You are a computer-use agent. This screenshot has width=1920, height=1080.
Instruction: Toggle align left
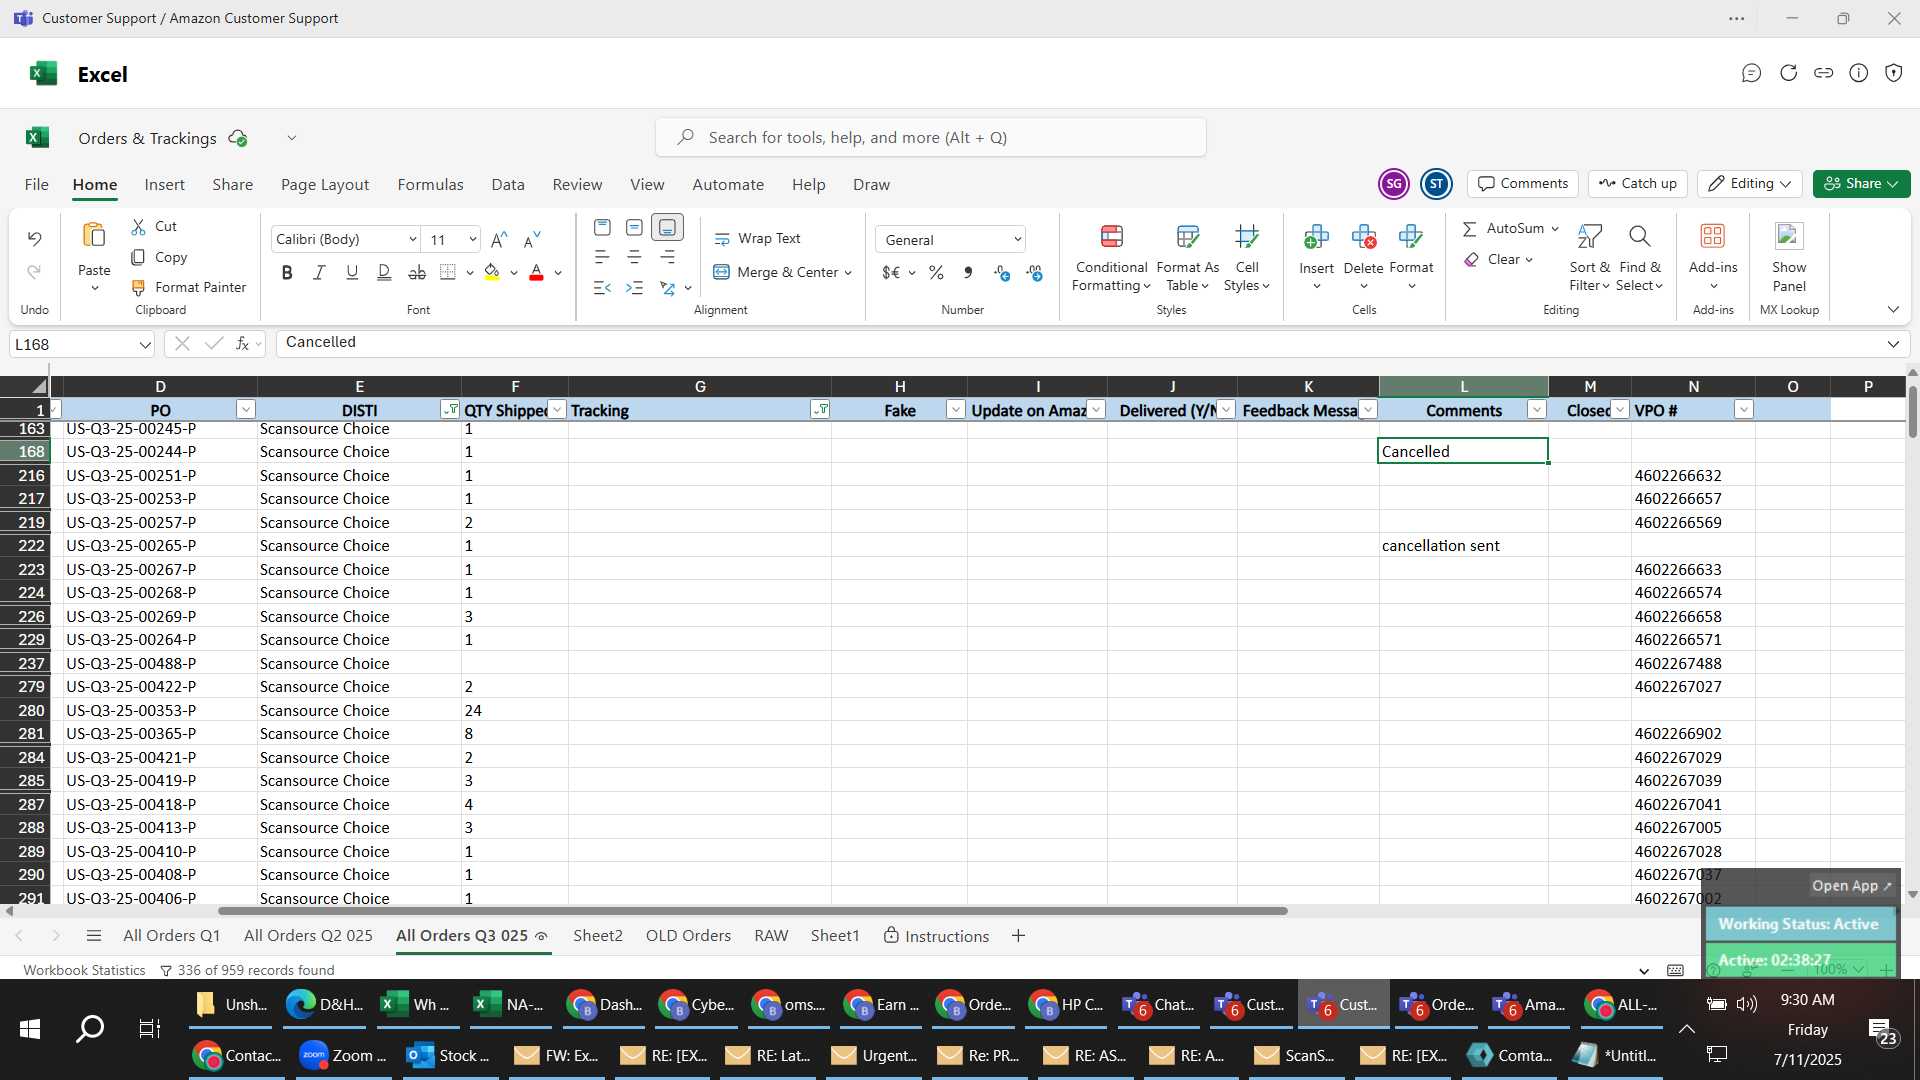tap(602, 258)
